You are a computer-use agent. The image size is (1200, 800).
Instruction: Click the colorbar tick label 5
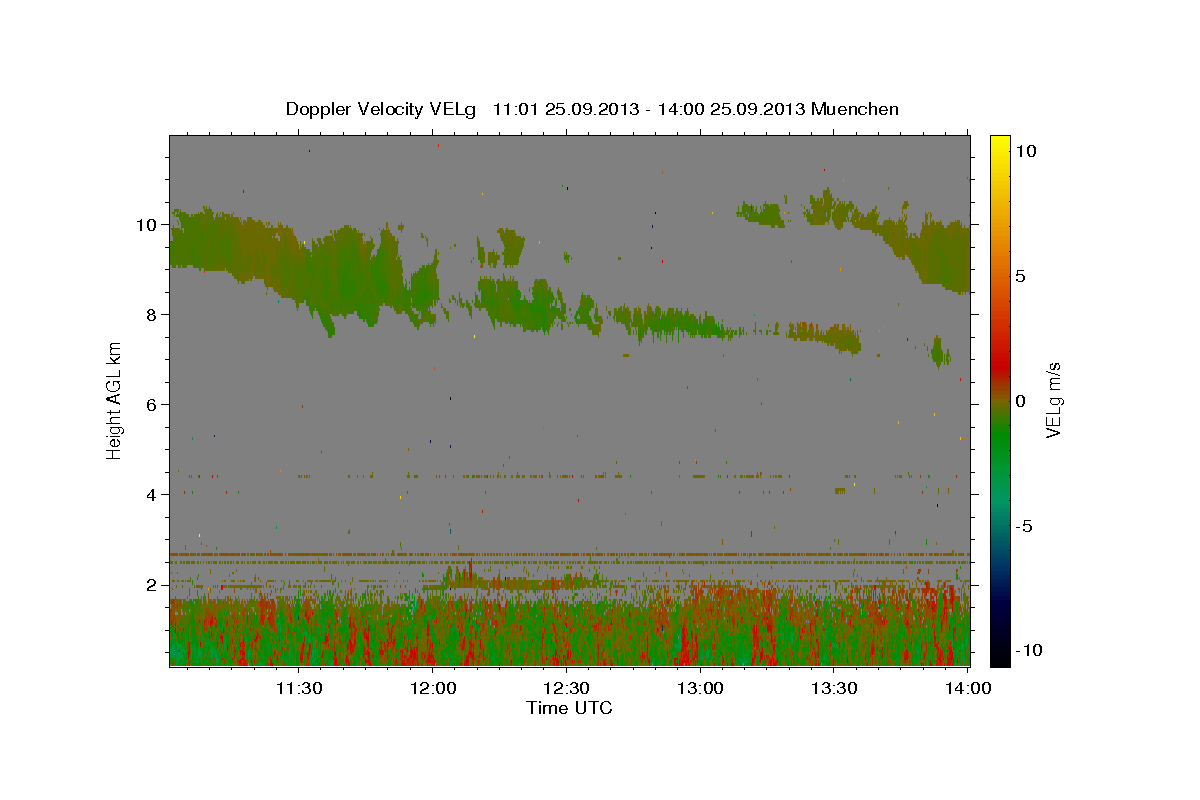(x=1019, y=276)
